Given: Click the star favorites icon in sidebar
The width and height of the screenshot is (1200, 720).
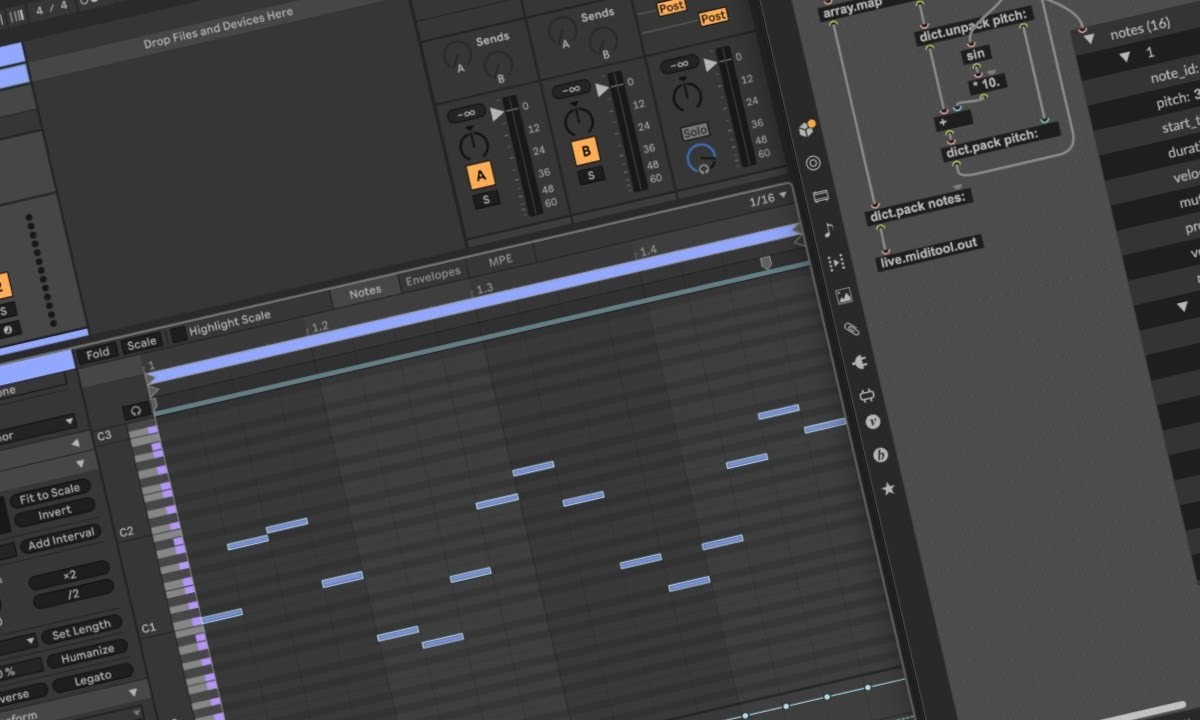Looking at the screenshot, I should pos(887,489).
